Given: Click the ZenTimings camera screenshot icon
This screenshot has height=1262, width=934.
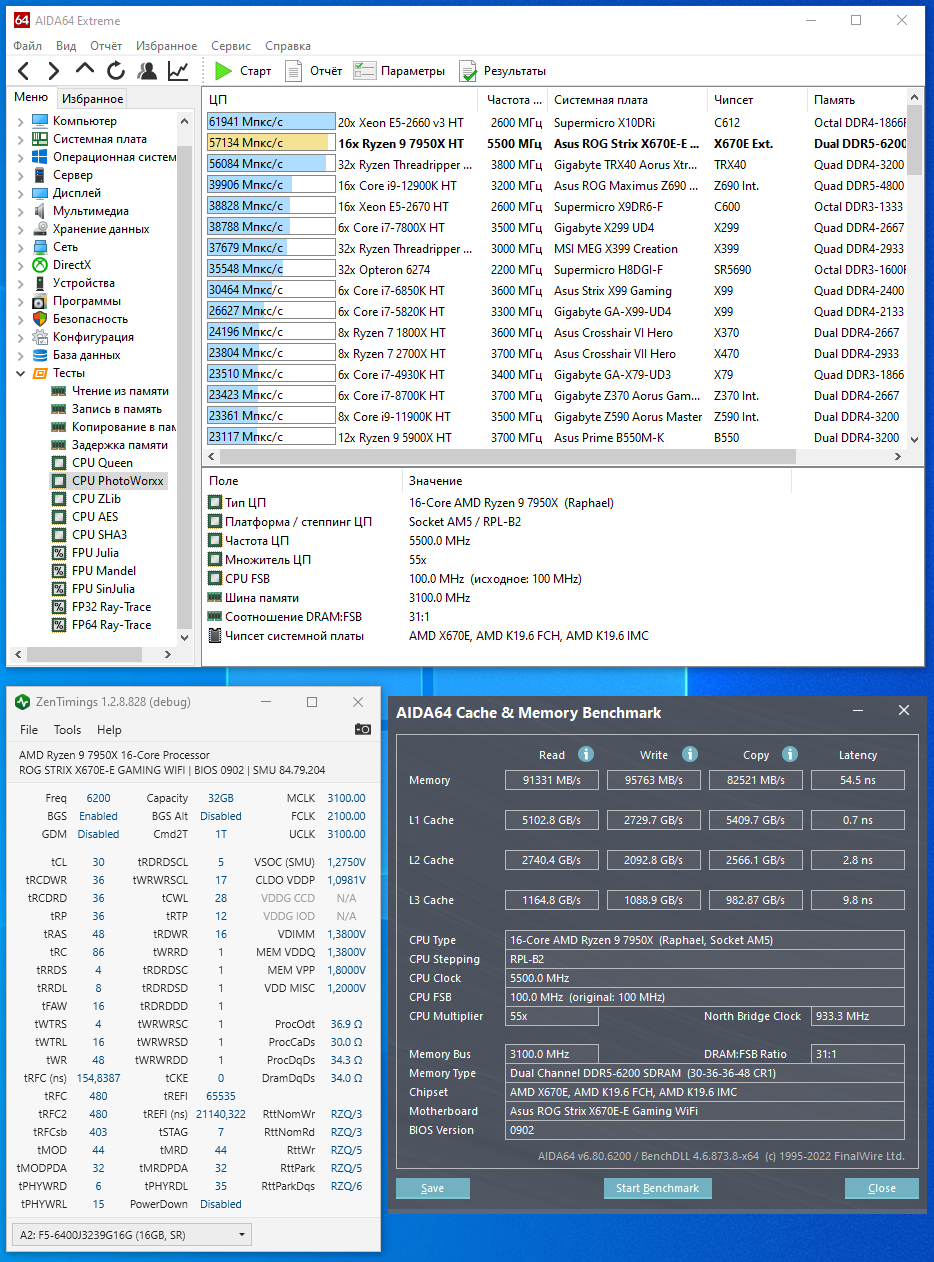Looking at the screenshot, I should 363,729.
